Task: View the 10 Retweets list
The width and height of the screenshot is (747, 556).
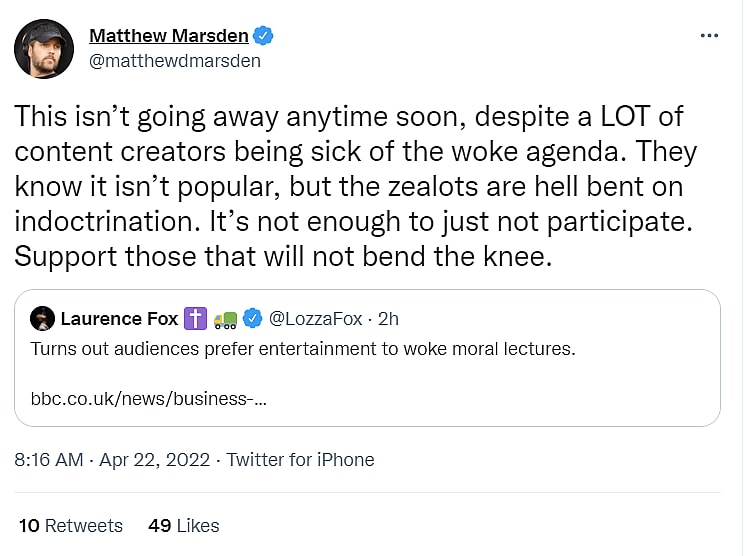Action: click(70, 525)
